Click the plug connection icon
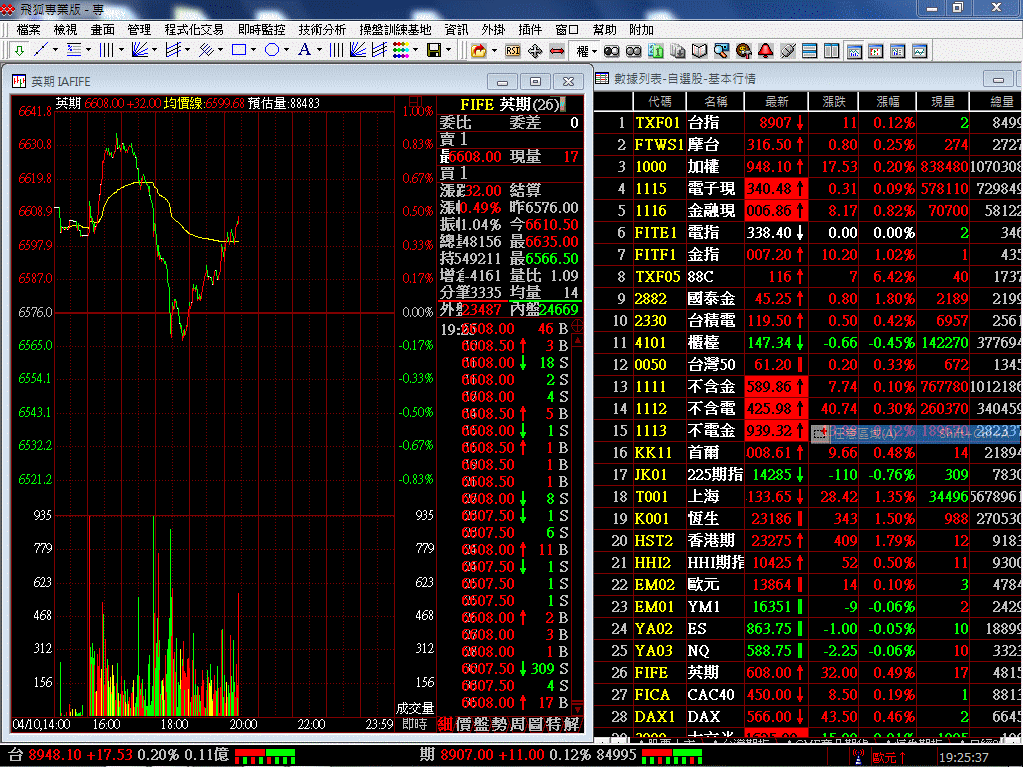The width and height of the screenshot is (1023, 767). [x=787, y=50]
